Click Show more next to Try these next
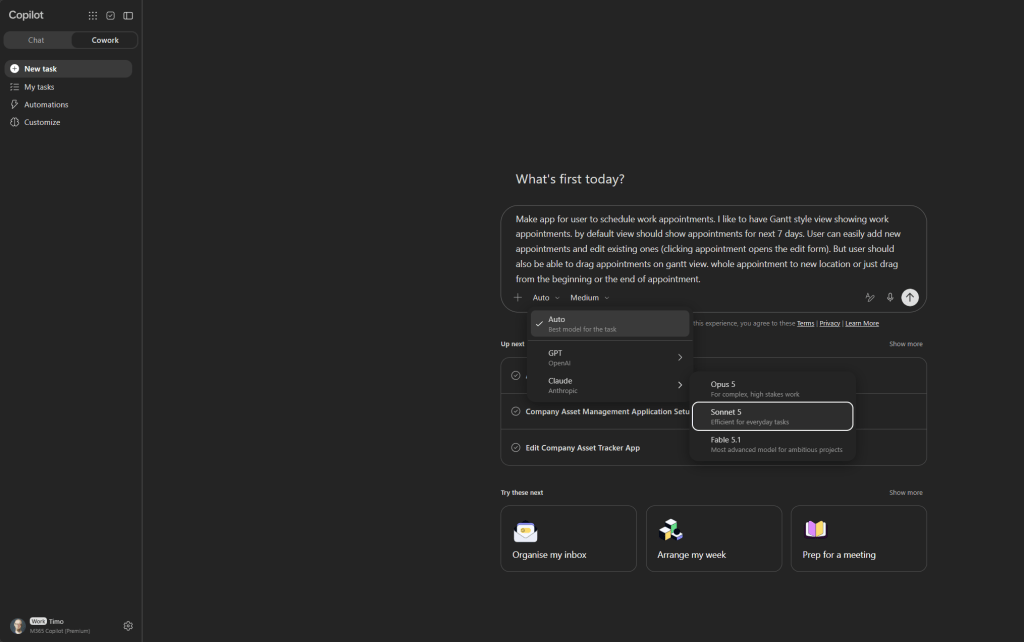Screen dimensions: 1024x642 (x=906, y=492)
